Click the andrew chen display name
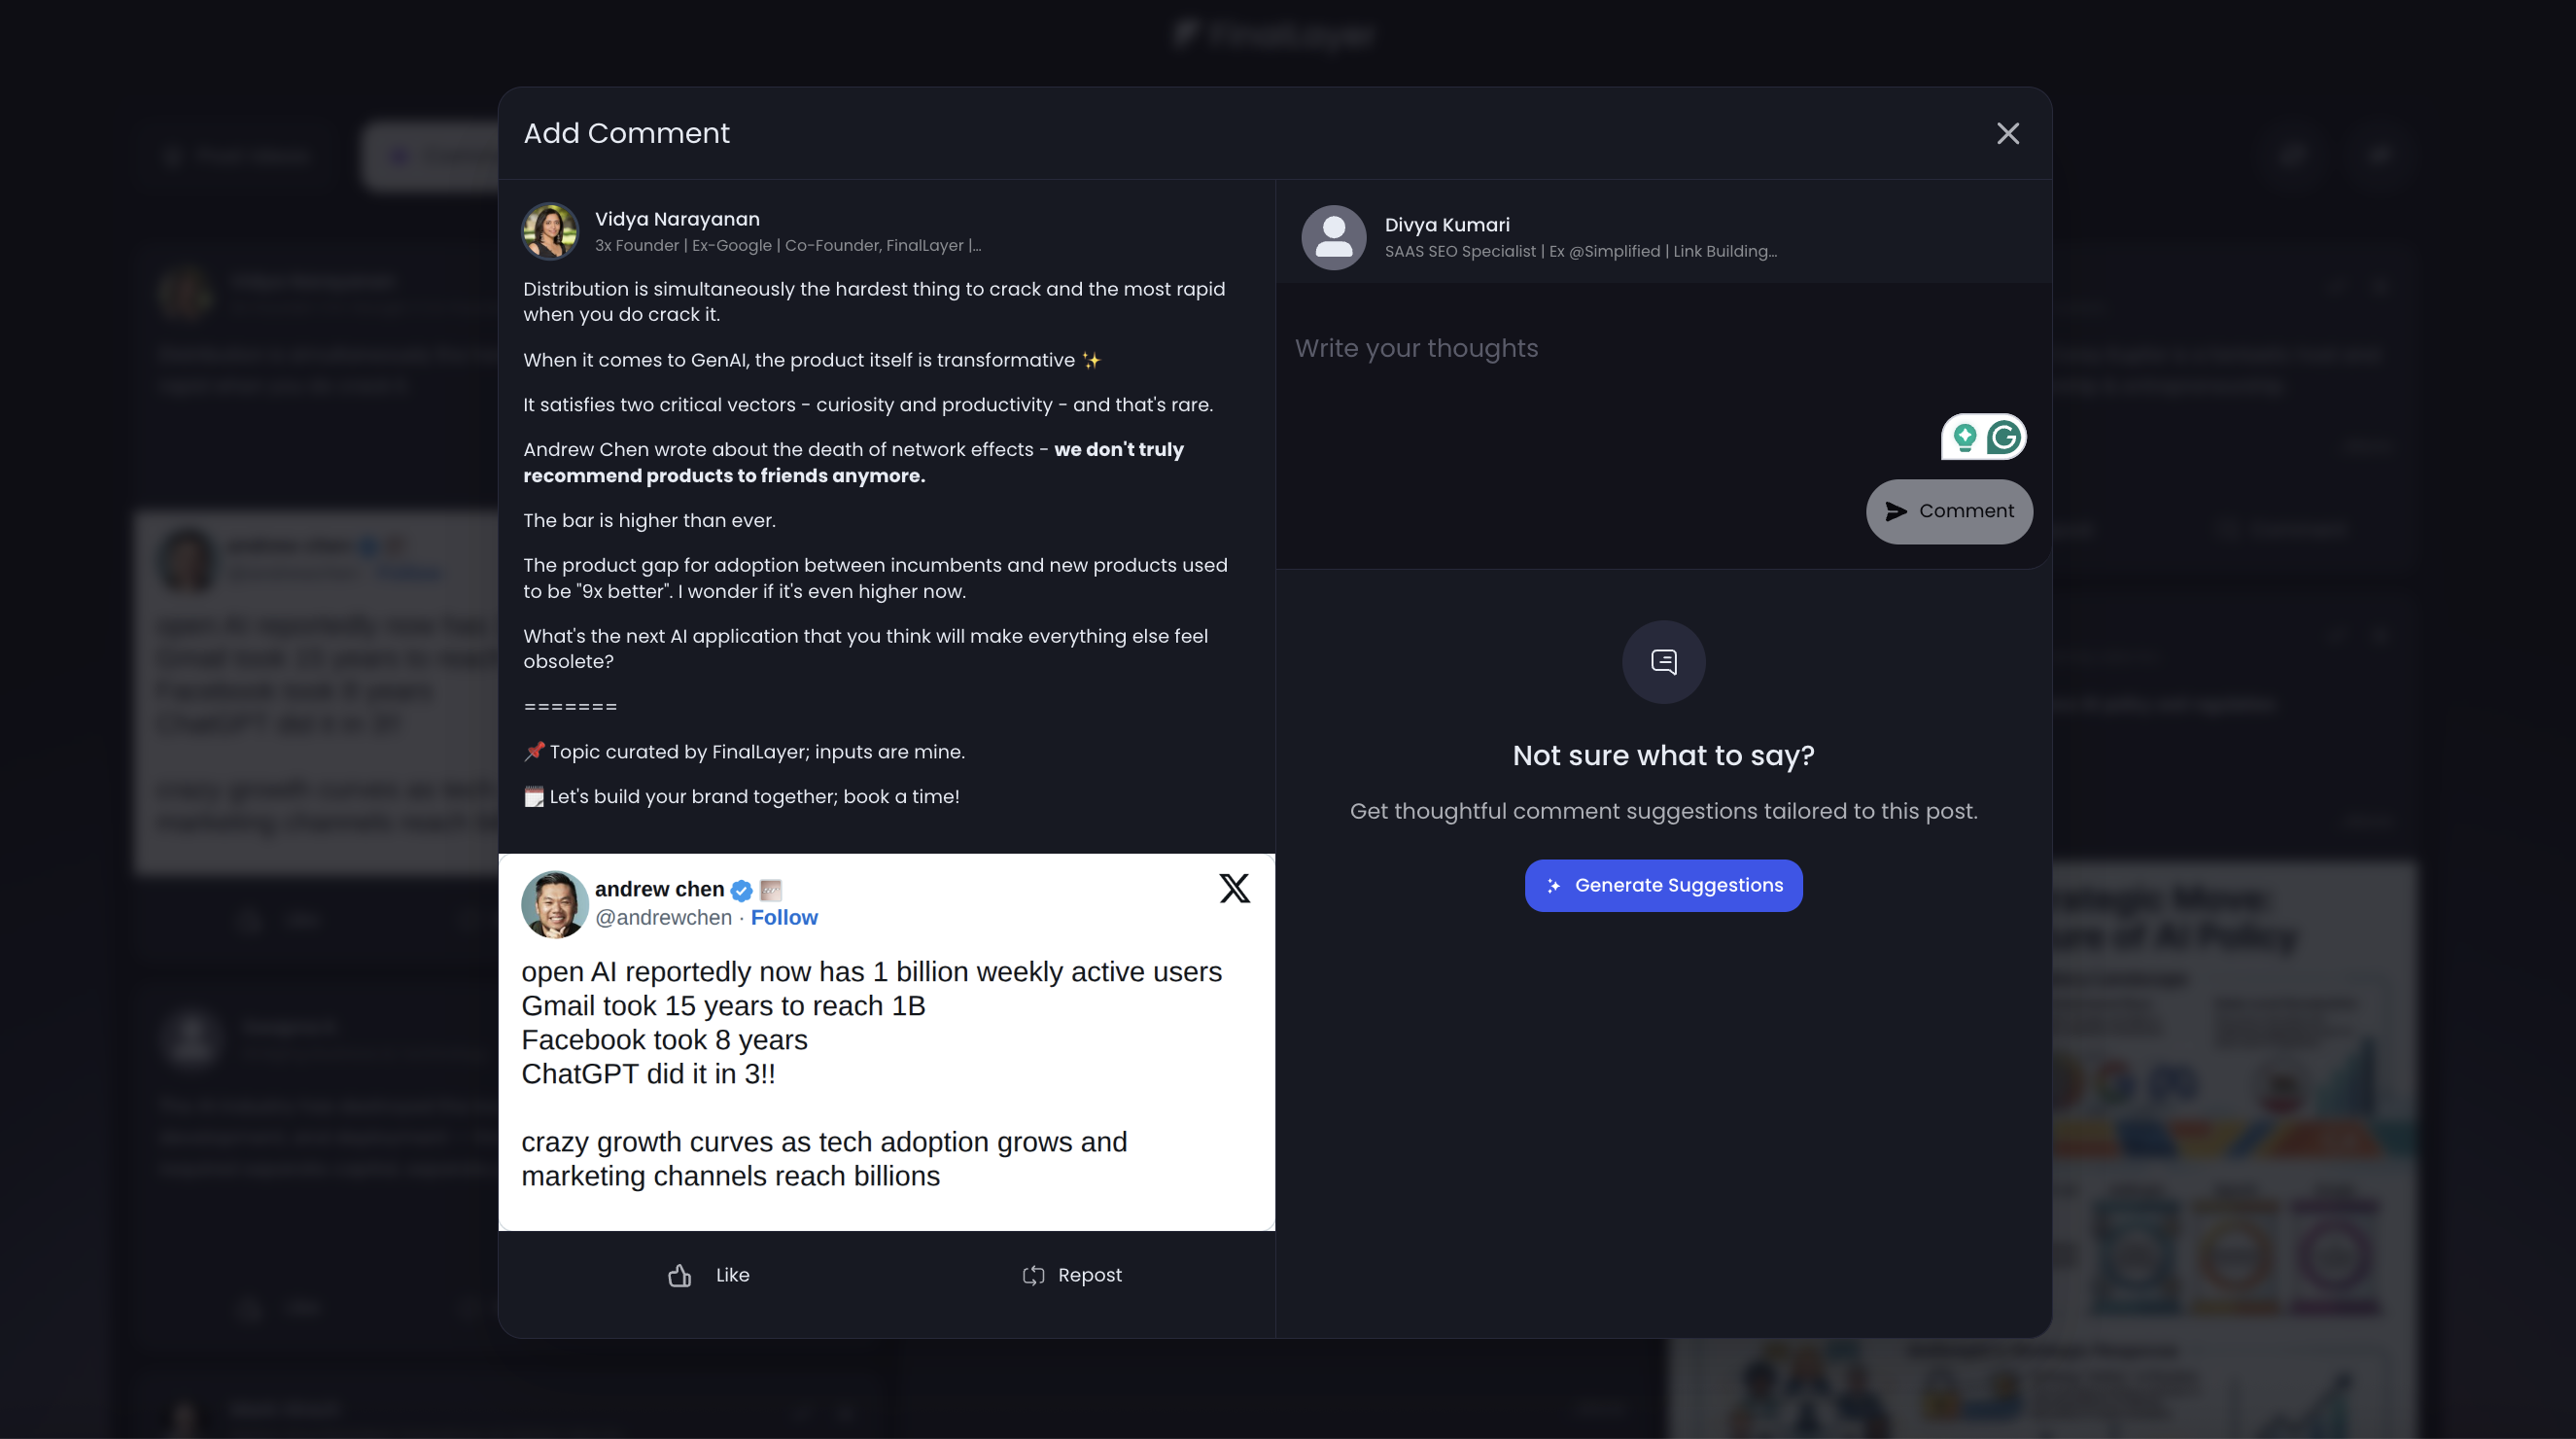The image size is (2576, 1439). point(659,889)
